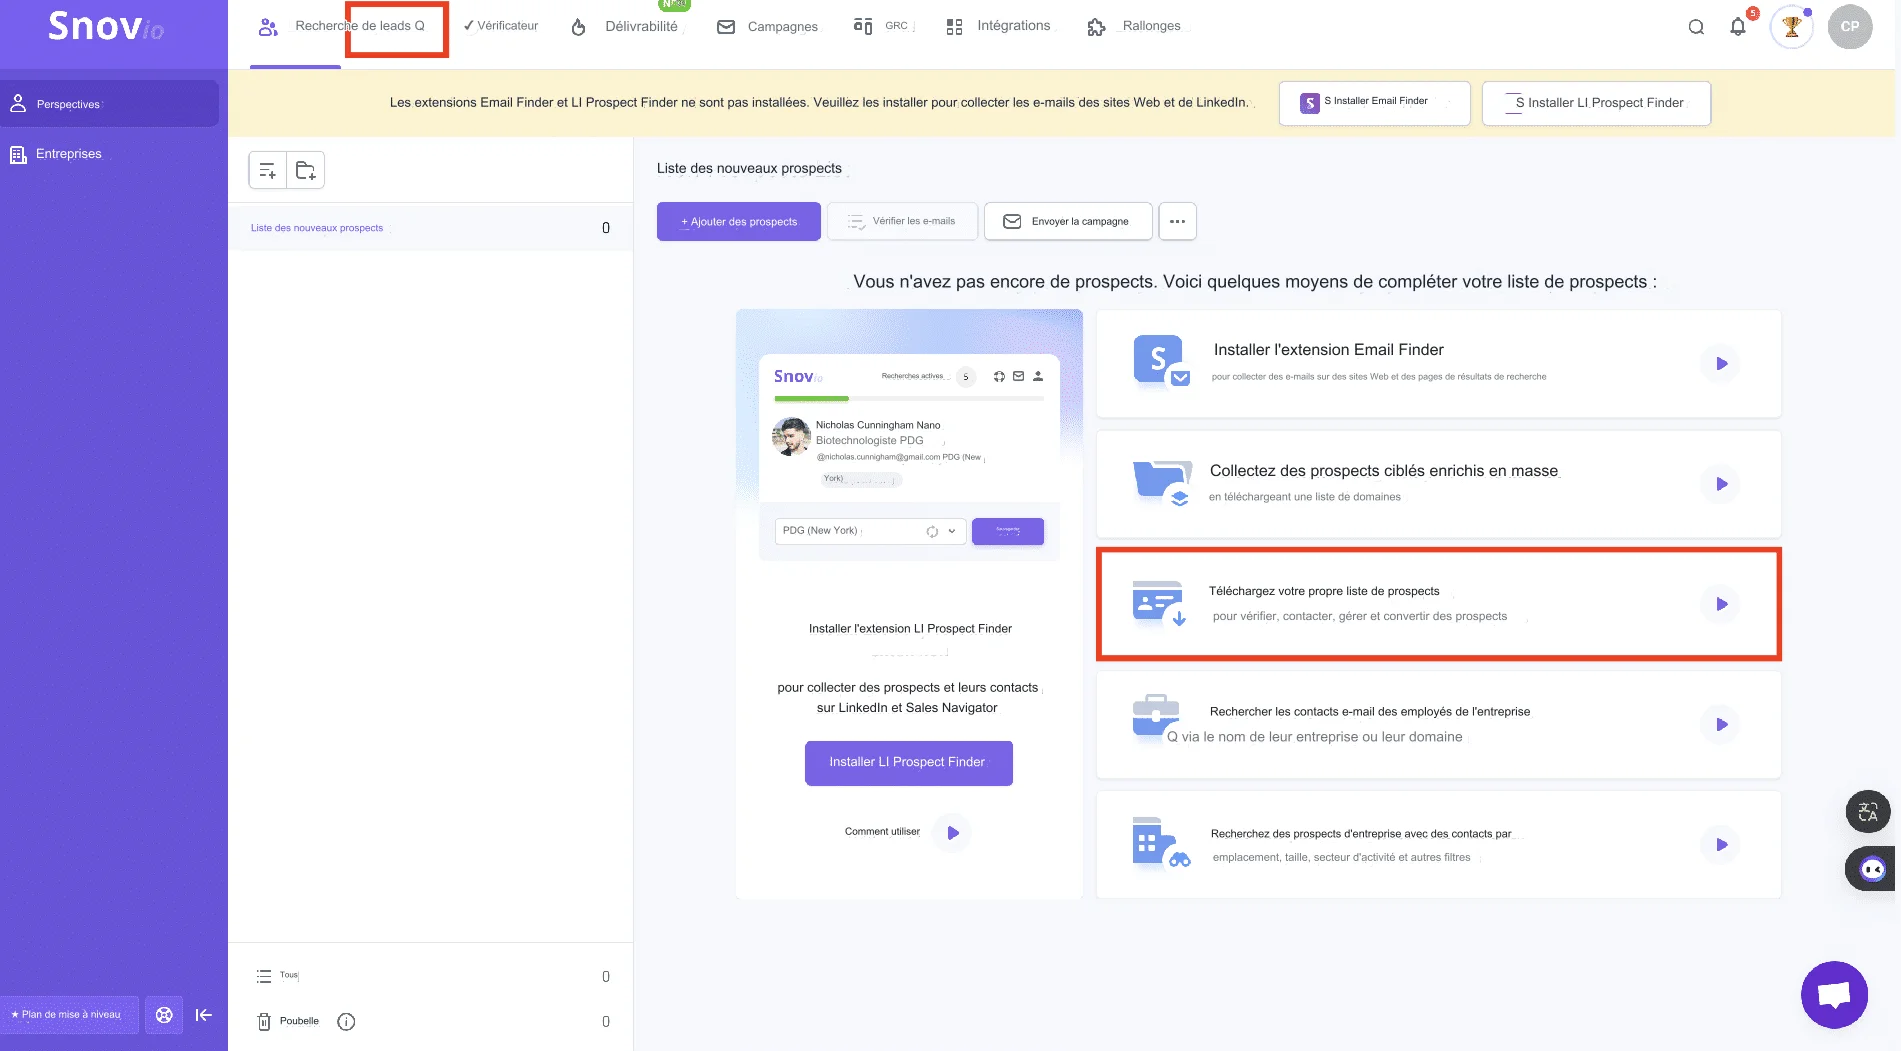The width and height of the screenshot is (1901, 1051).
Task: Go to the Campagnes tab
Action: point(768,27)
